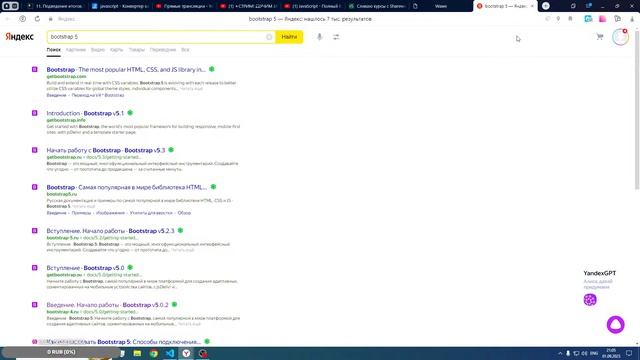Click favicon beside getbootstrap.com result

click(35, 69)
